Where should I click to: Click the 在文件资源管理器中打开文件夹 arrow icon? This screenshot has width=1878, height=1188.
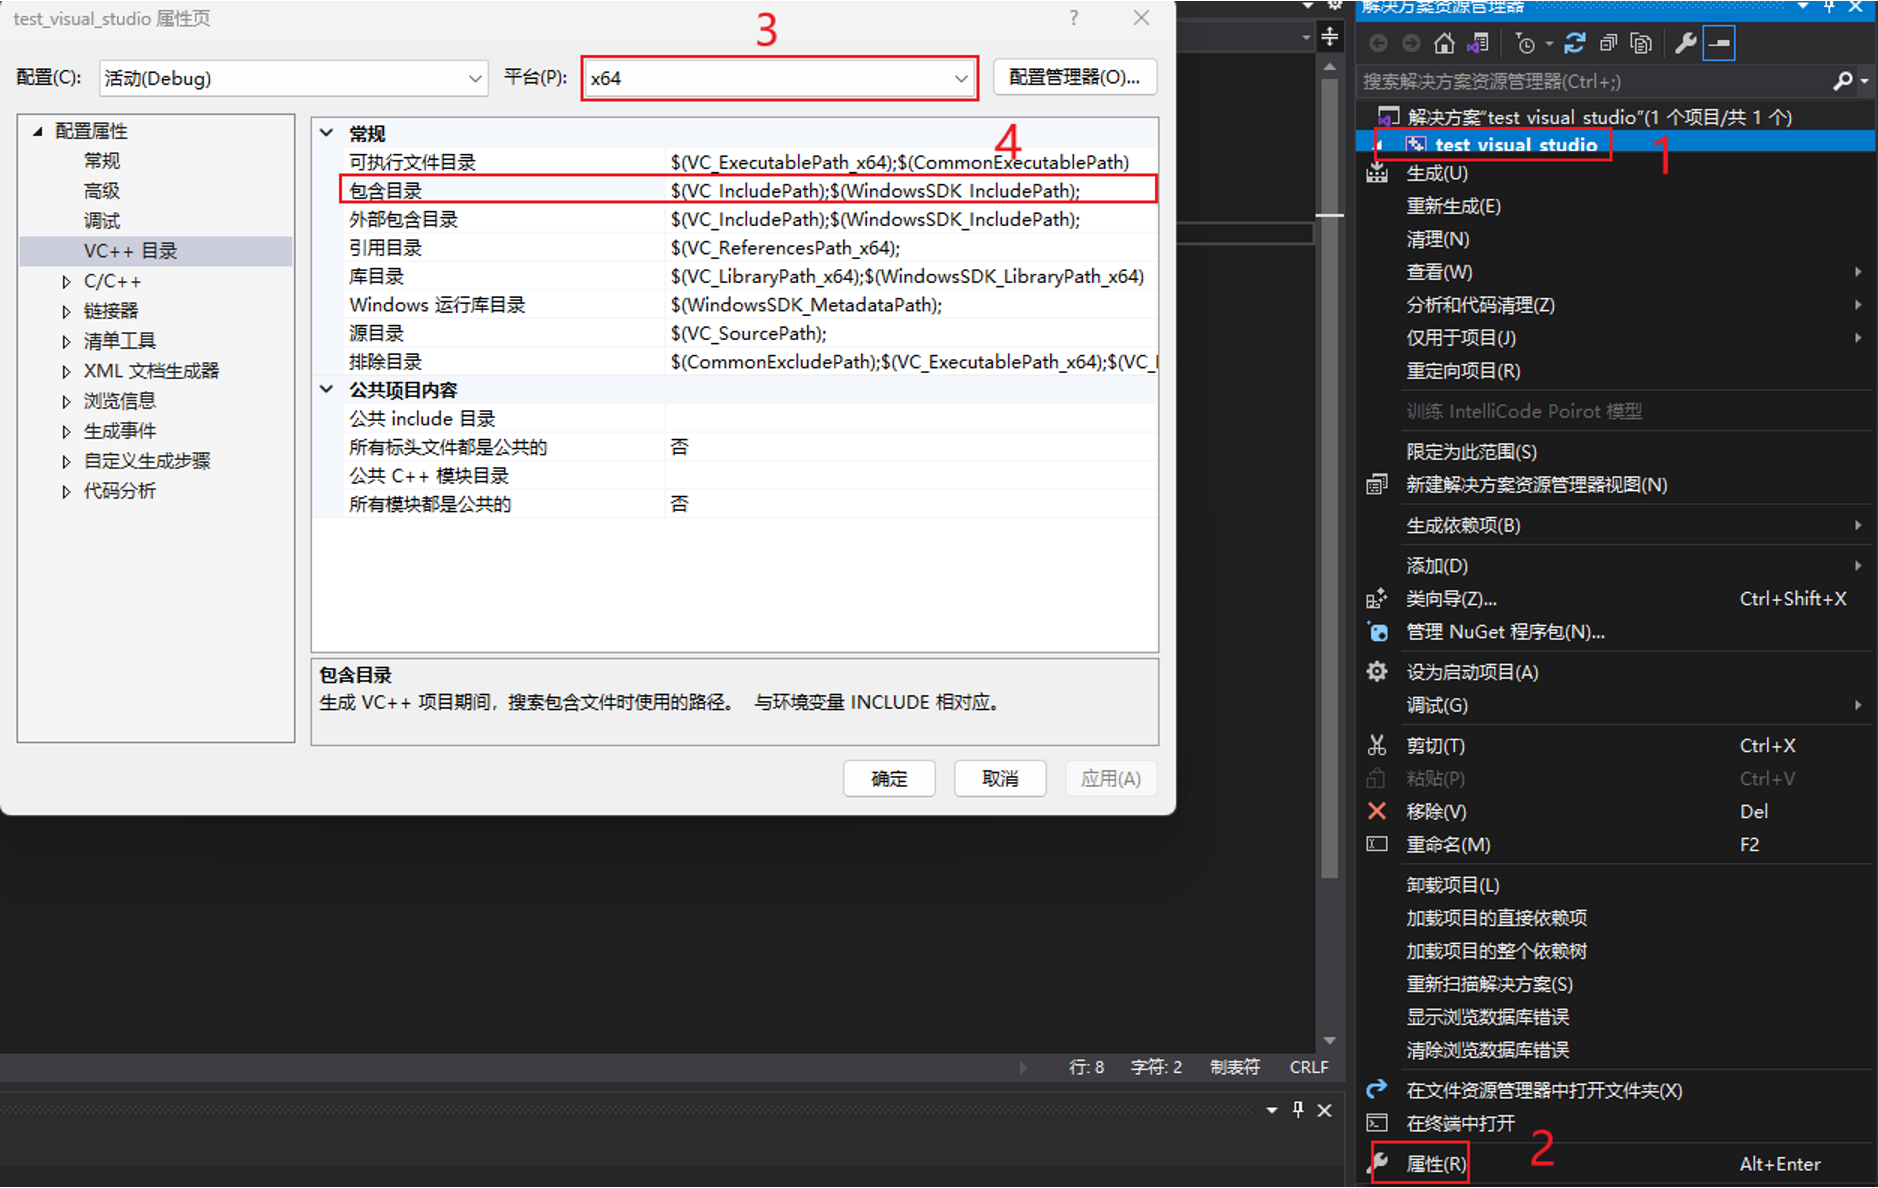(x=1377, y=1089)
